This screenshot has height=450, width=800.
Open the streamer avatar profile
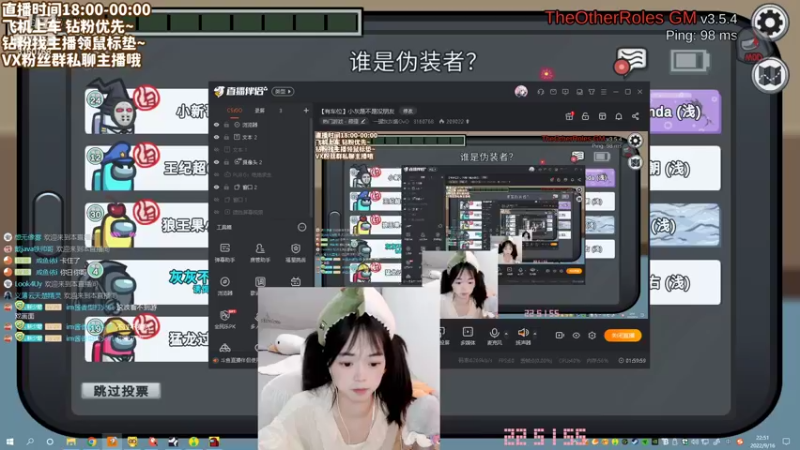coord(521,91)
